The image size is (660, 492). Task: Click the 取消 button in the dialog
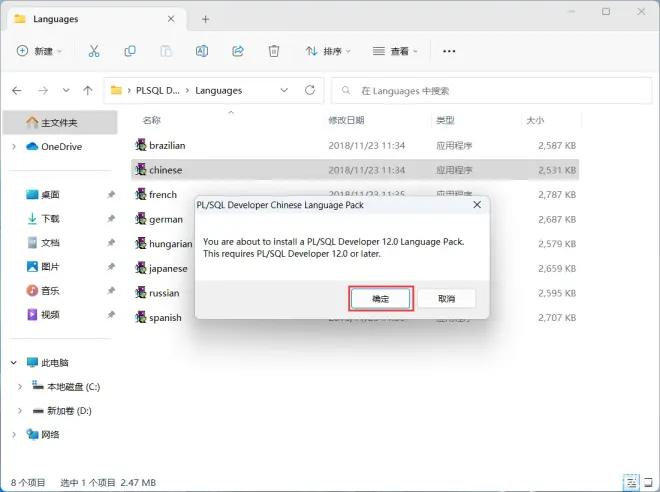446,299
